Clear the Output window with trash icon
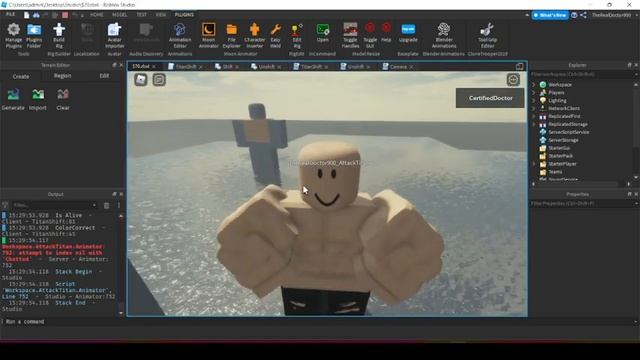Screen dimensions: 640x360 tap(107, 205)
